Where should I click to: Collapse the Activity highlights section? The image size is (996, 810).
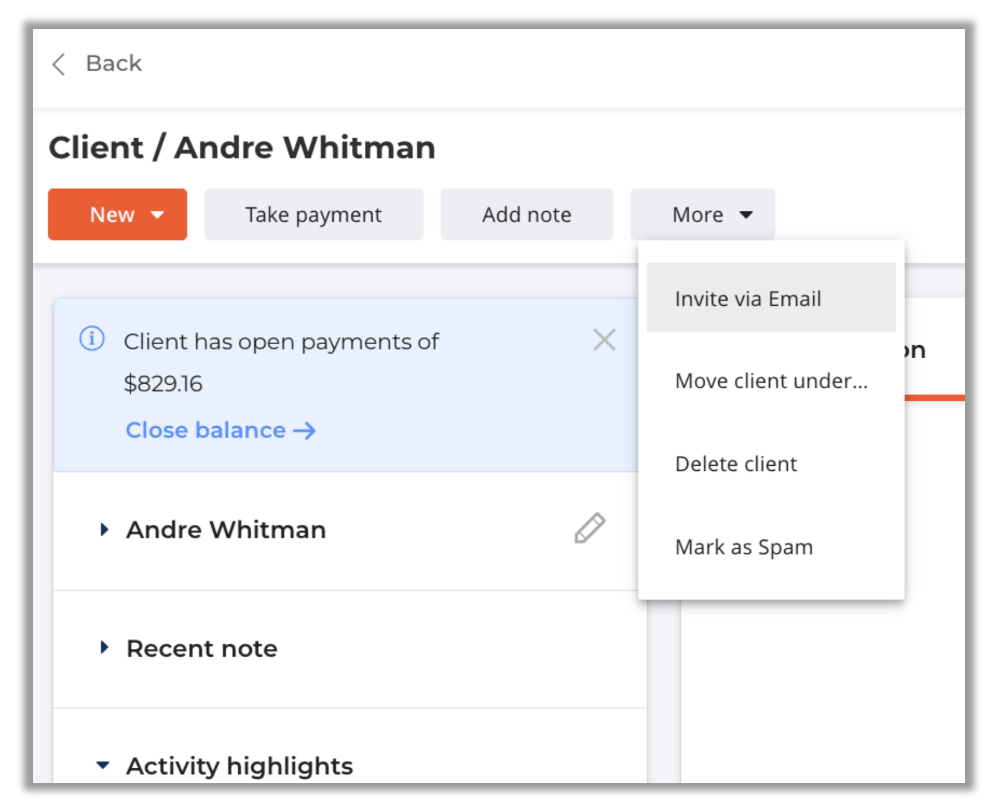coord(103,766)
